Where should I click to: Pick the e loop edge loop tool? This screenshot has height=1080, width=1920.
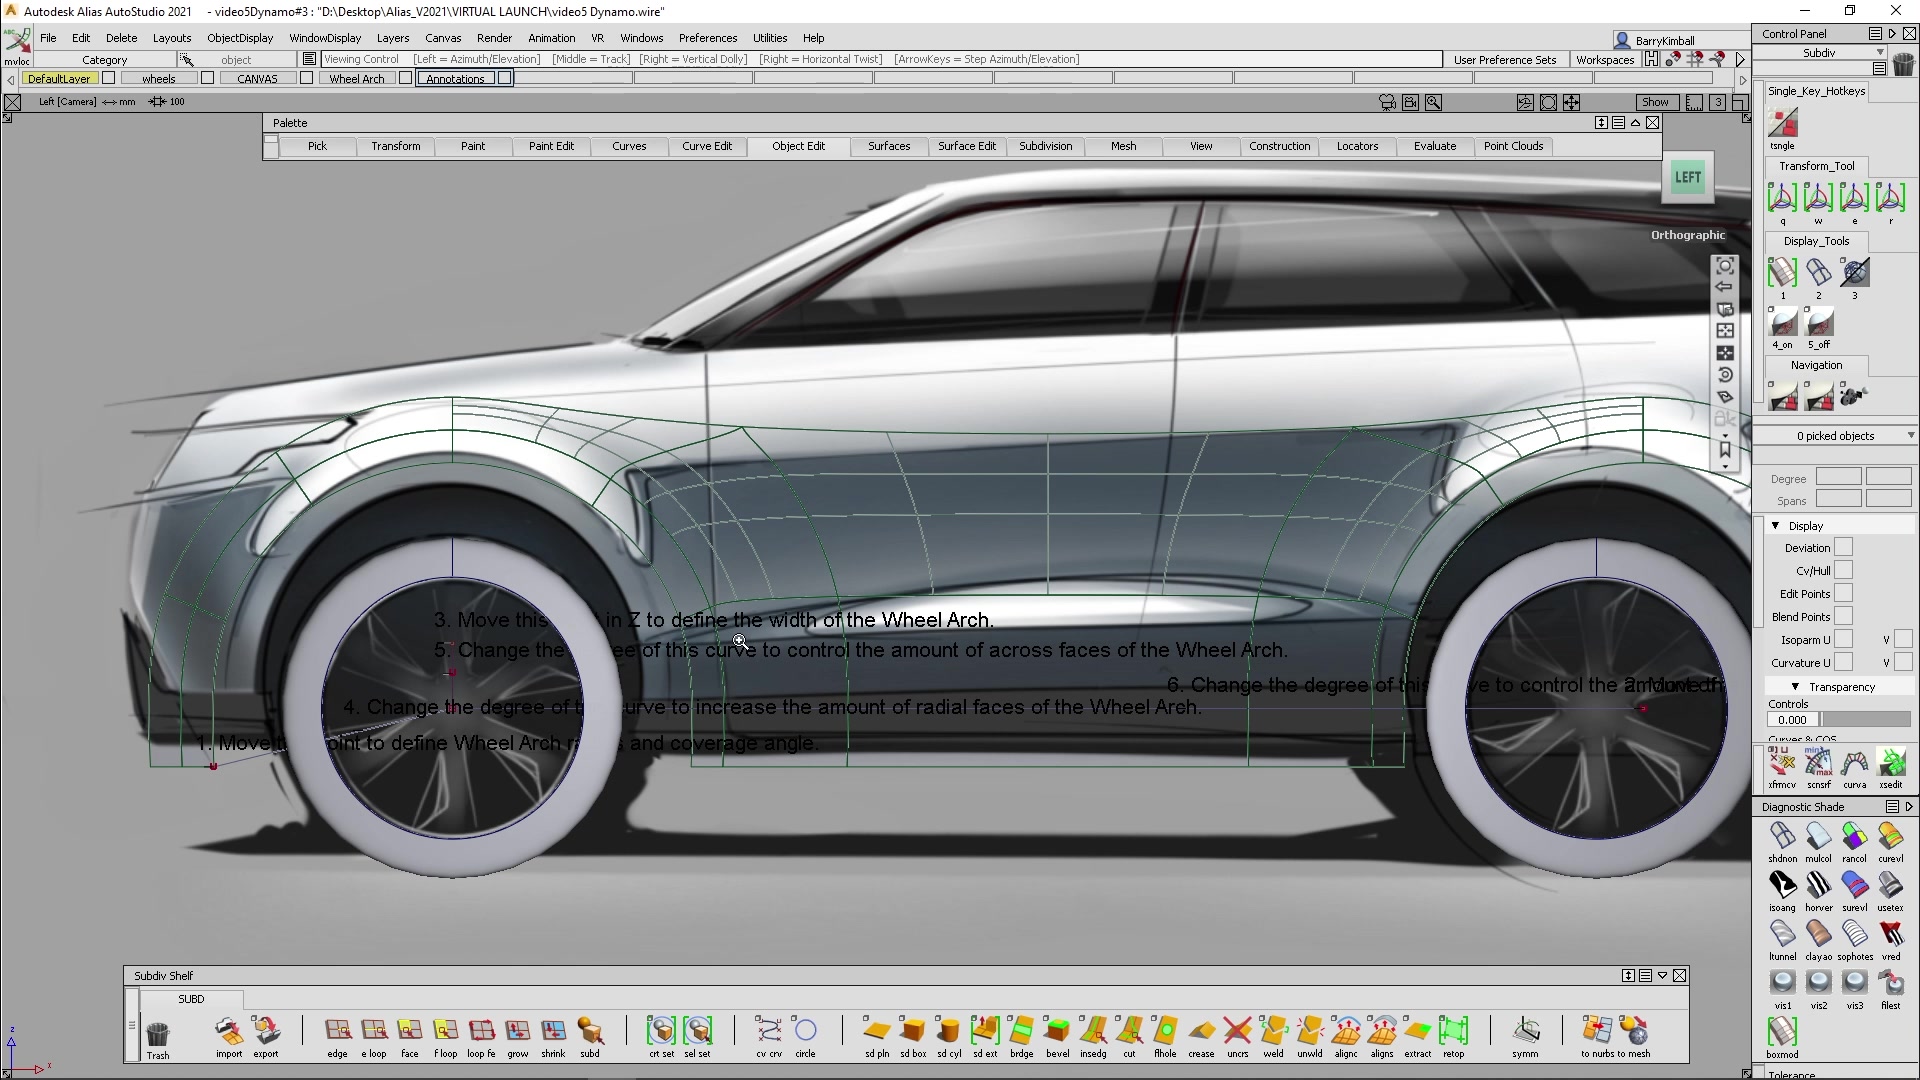point(374,1031)
